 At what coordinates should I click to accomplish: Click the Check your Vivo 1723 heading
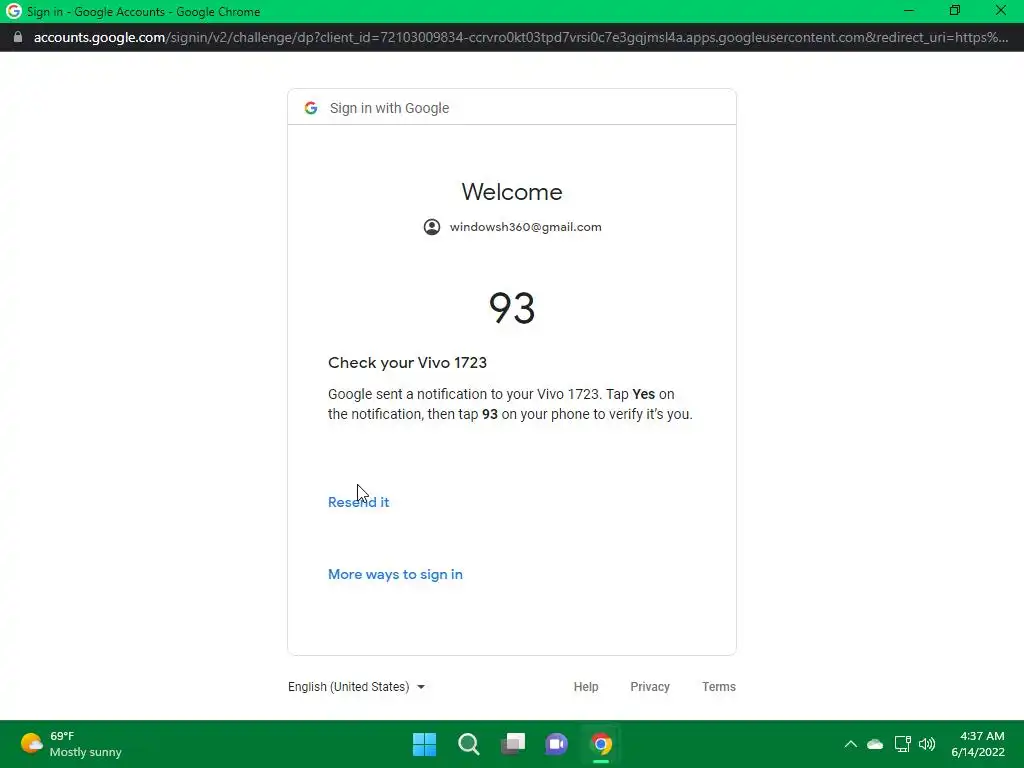pyautogui.click(x=408, y=362)
